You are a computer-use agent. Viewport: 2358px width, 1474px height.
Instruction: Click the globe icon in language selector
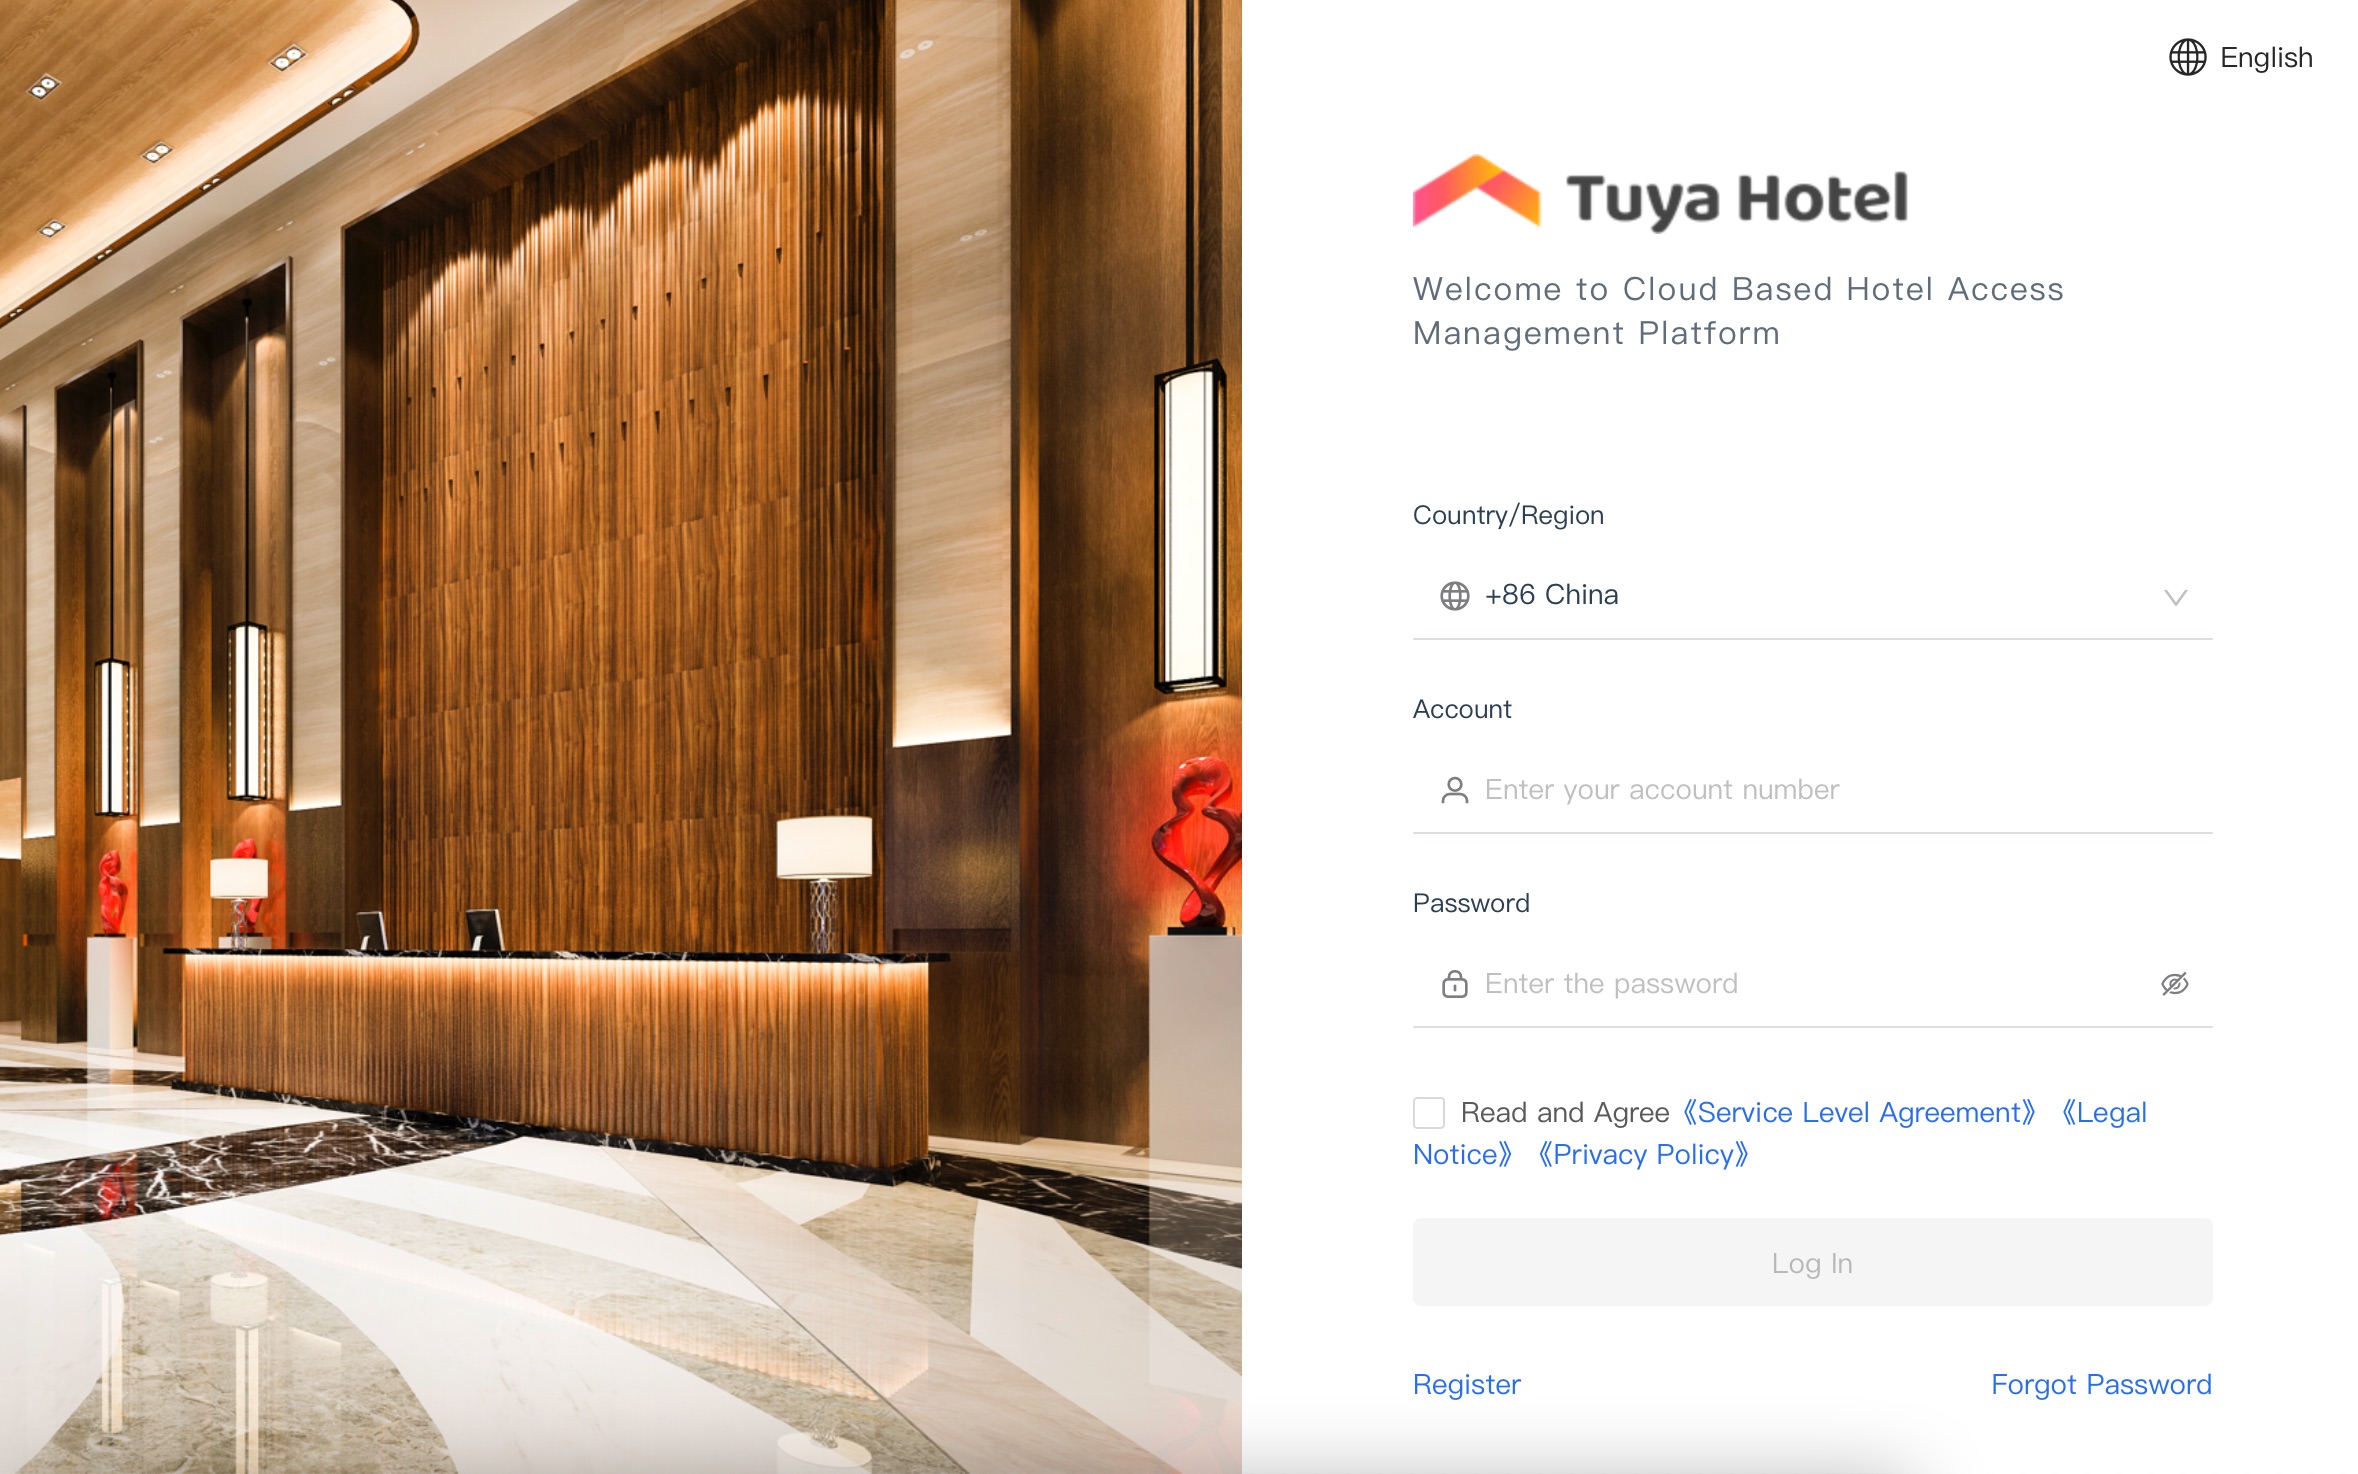(2188, 58)
